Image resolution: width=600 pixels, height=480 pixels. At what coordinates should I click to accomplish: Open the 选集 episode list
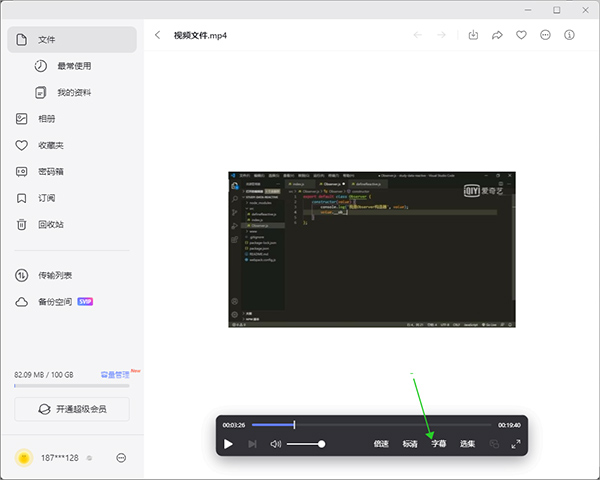pyautogui.click(x=467, y=444)
